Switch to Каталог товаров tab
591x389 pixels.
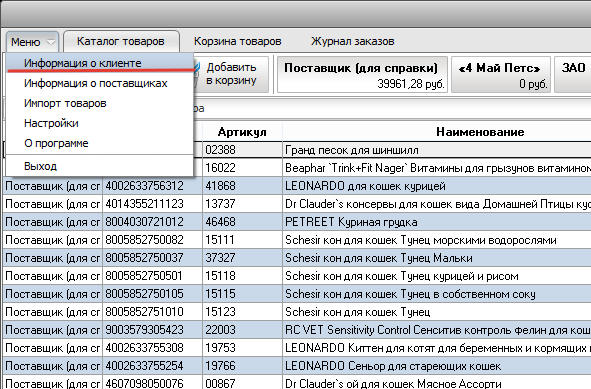(x=121, y=41)
